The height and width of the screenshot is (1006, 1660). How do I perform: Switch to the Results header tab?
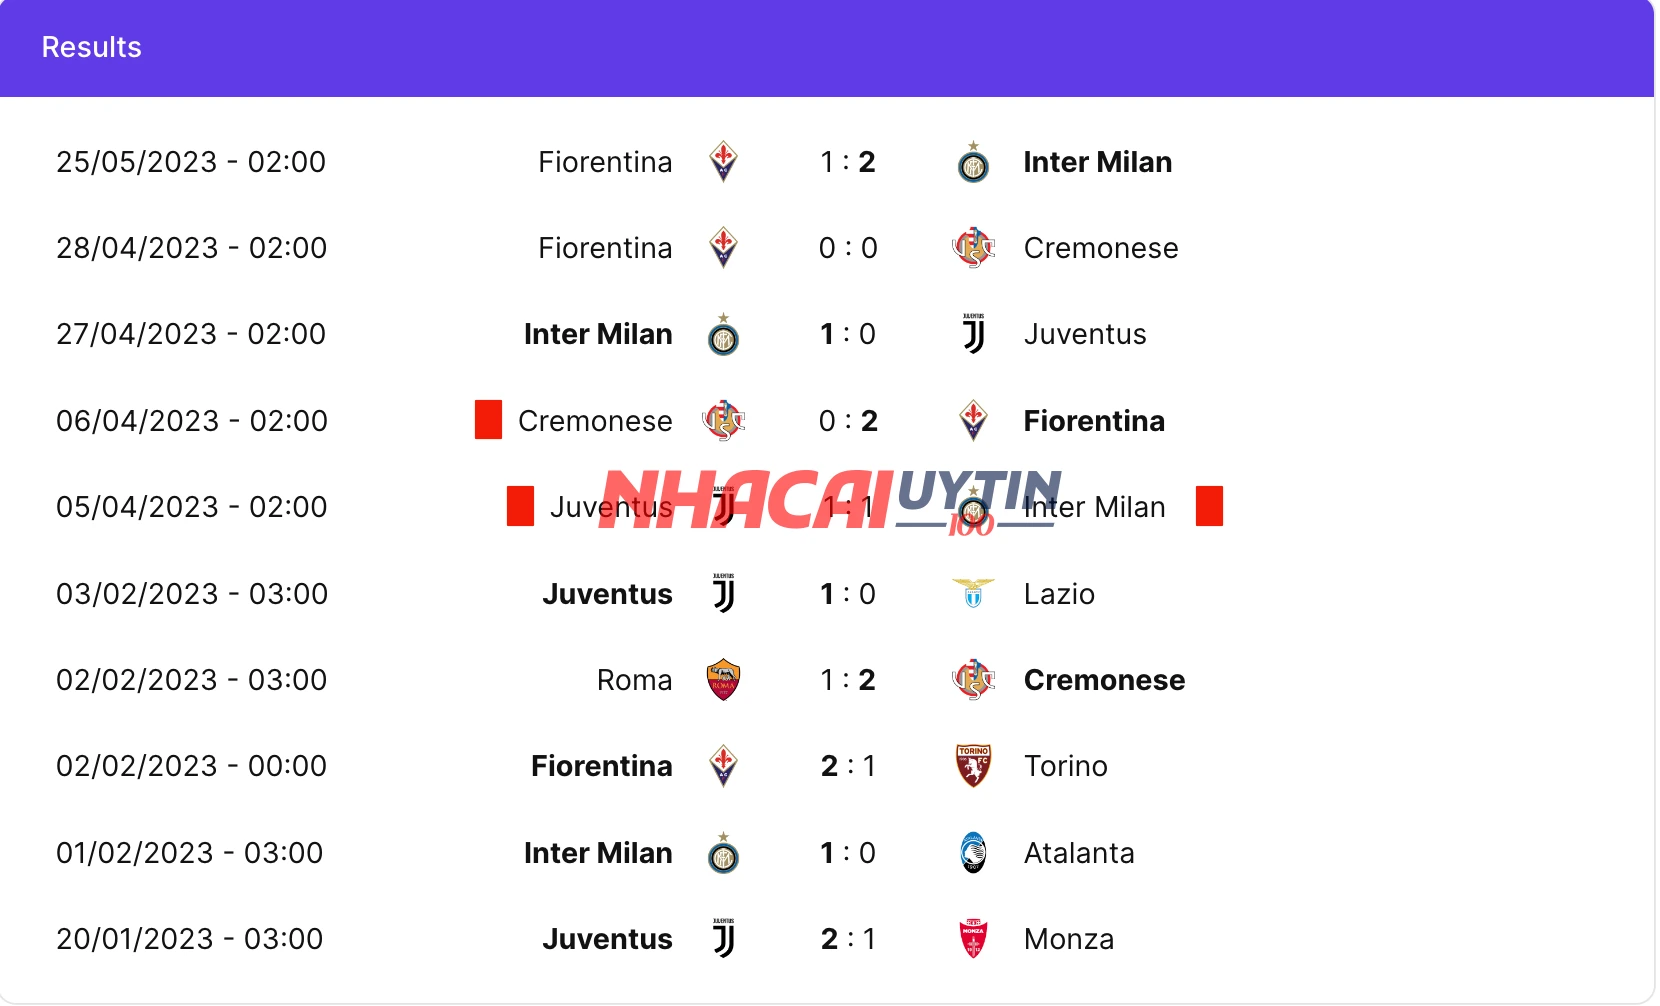tap(90, 47)
